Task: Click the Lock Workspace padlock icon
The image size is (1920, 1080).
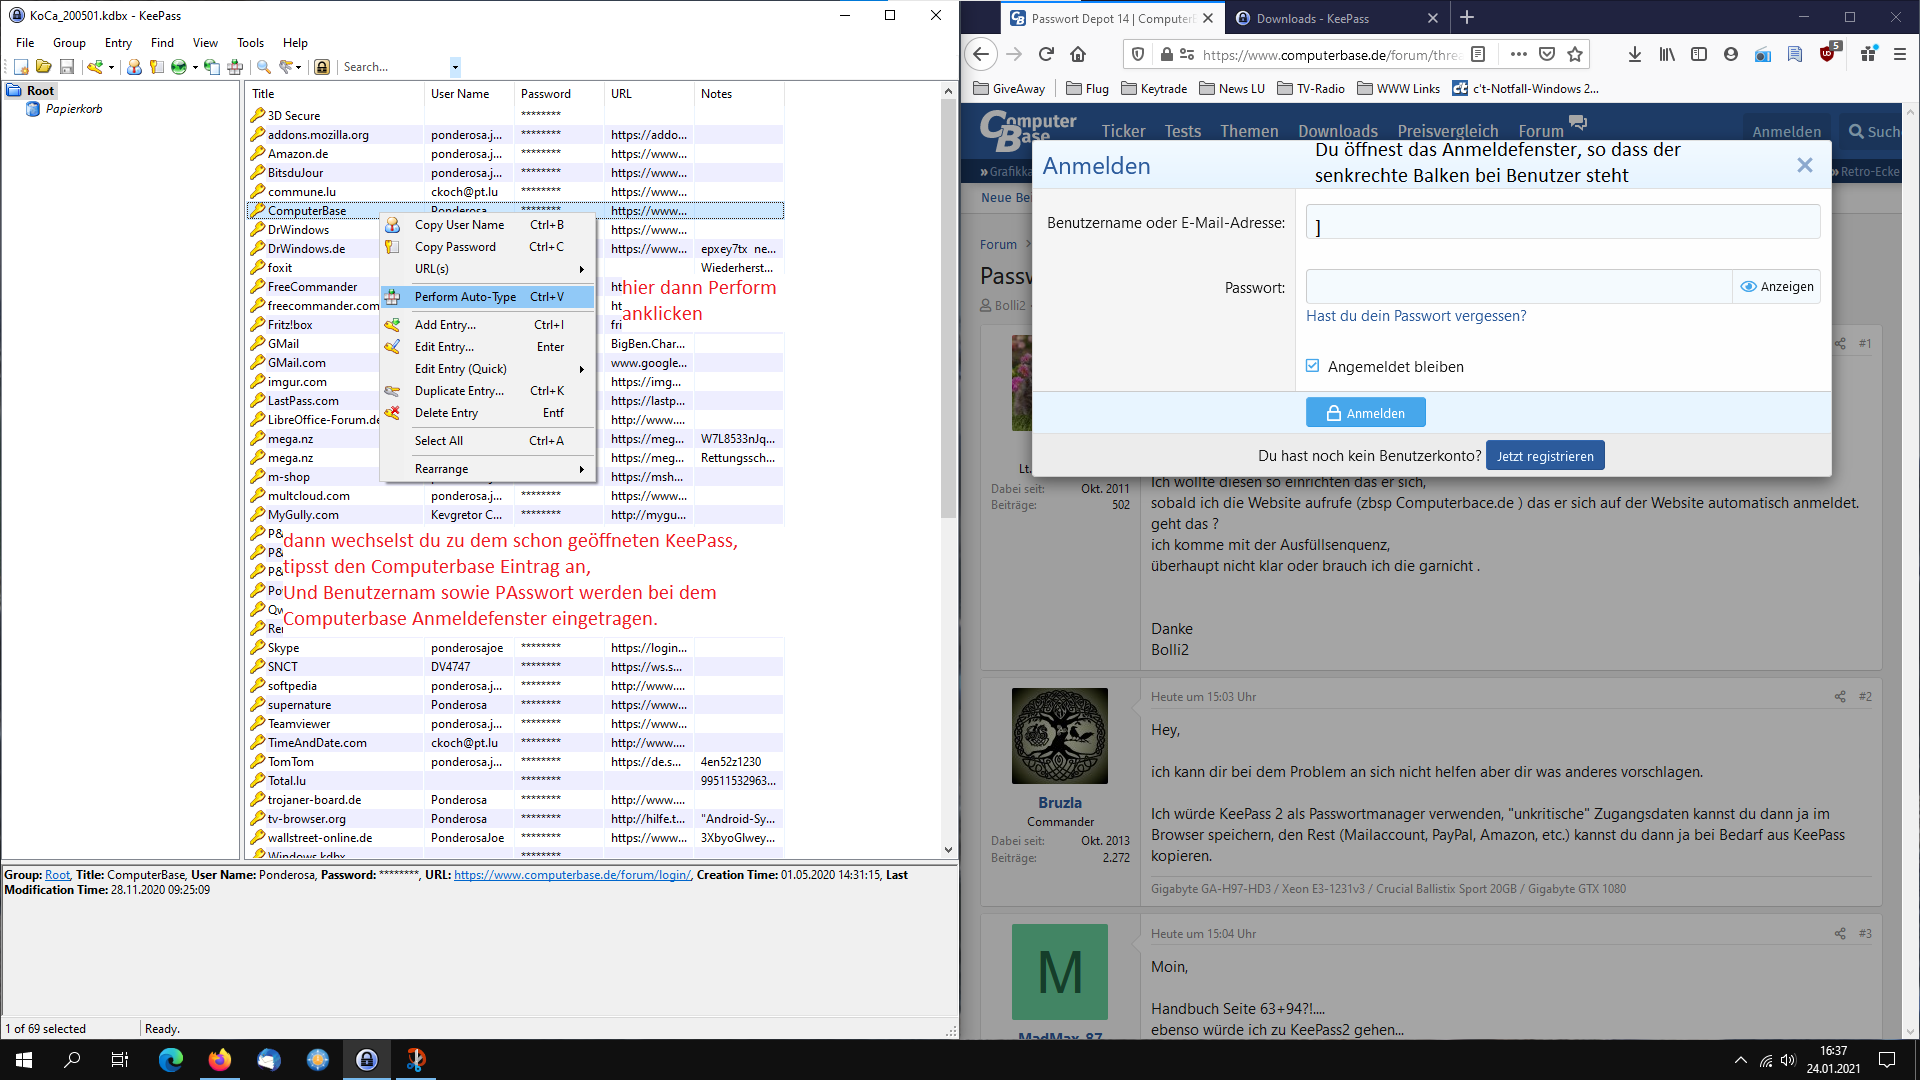Action: pos(322,67)
